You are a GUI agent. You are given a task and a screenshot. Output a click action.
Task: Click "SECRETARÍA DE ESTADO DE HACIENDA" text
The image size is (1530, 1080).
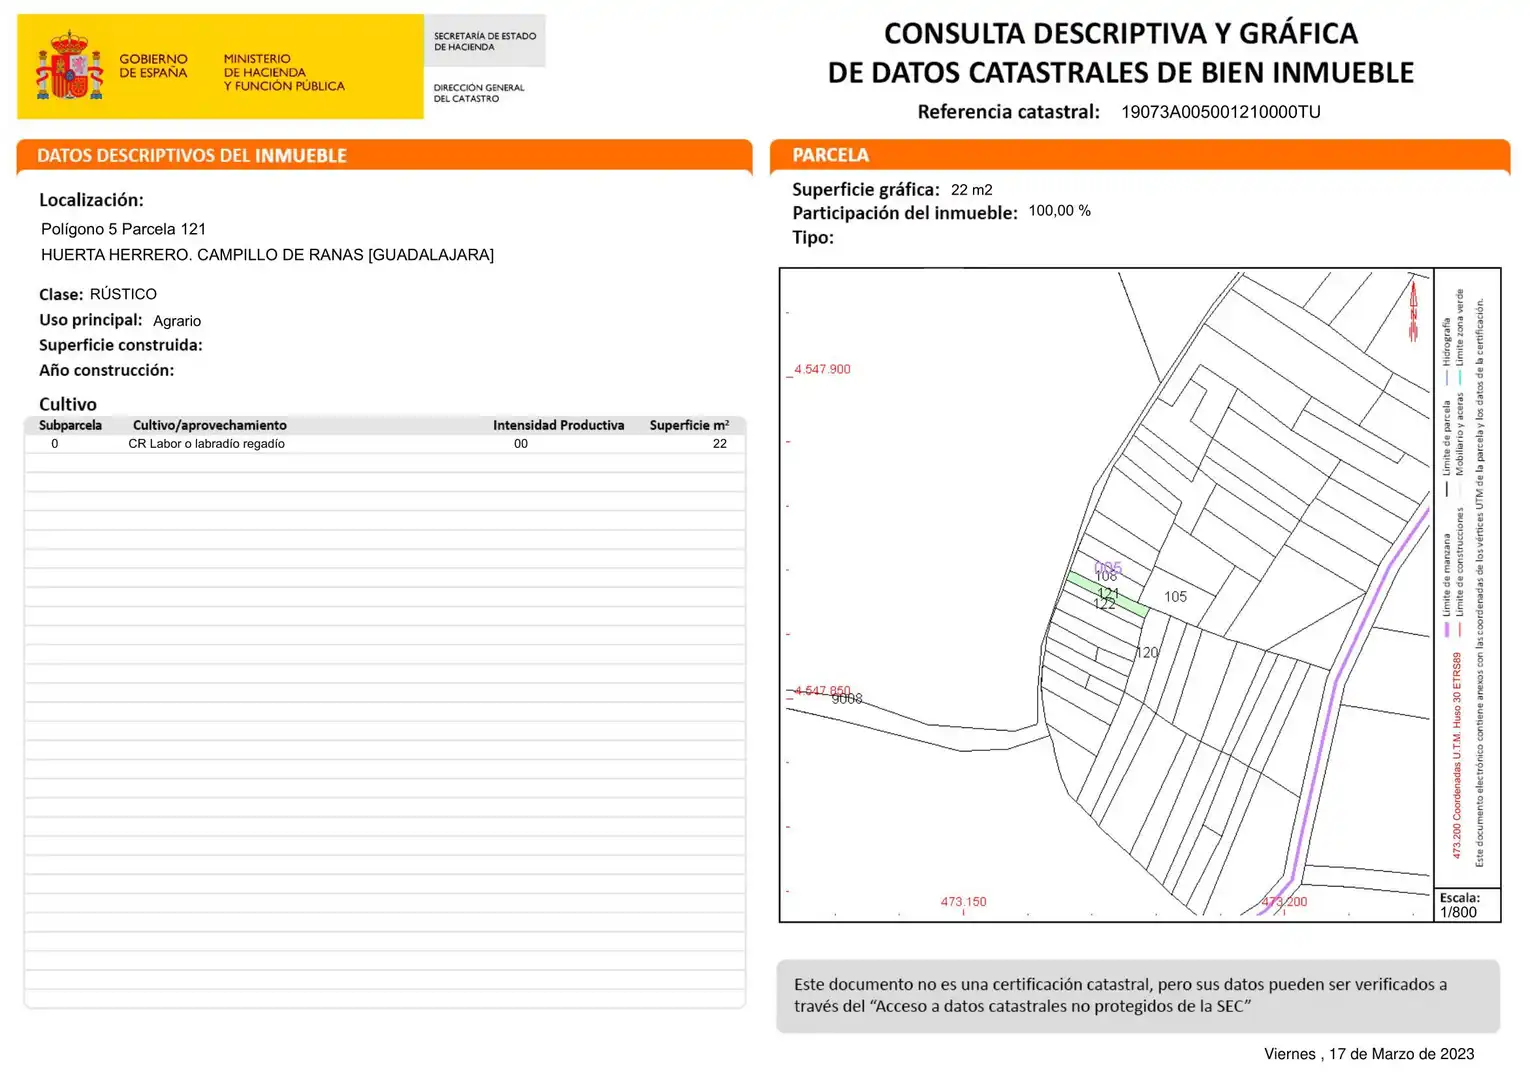(x=485, y=41)
